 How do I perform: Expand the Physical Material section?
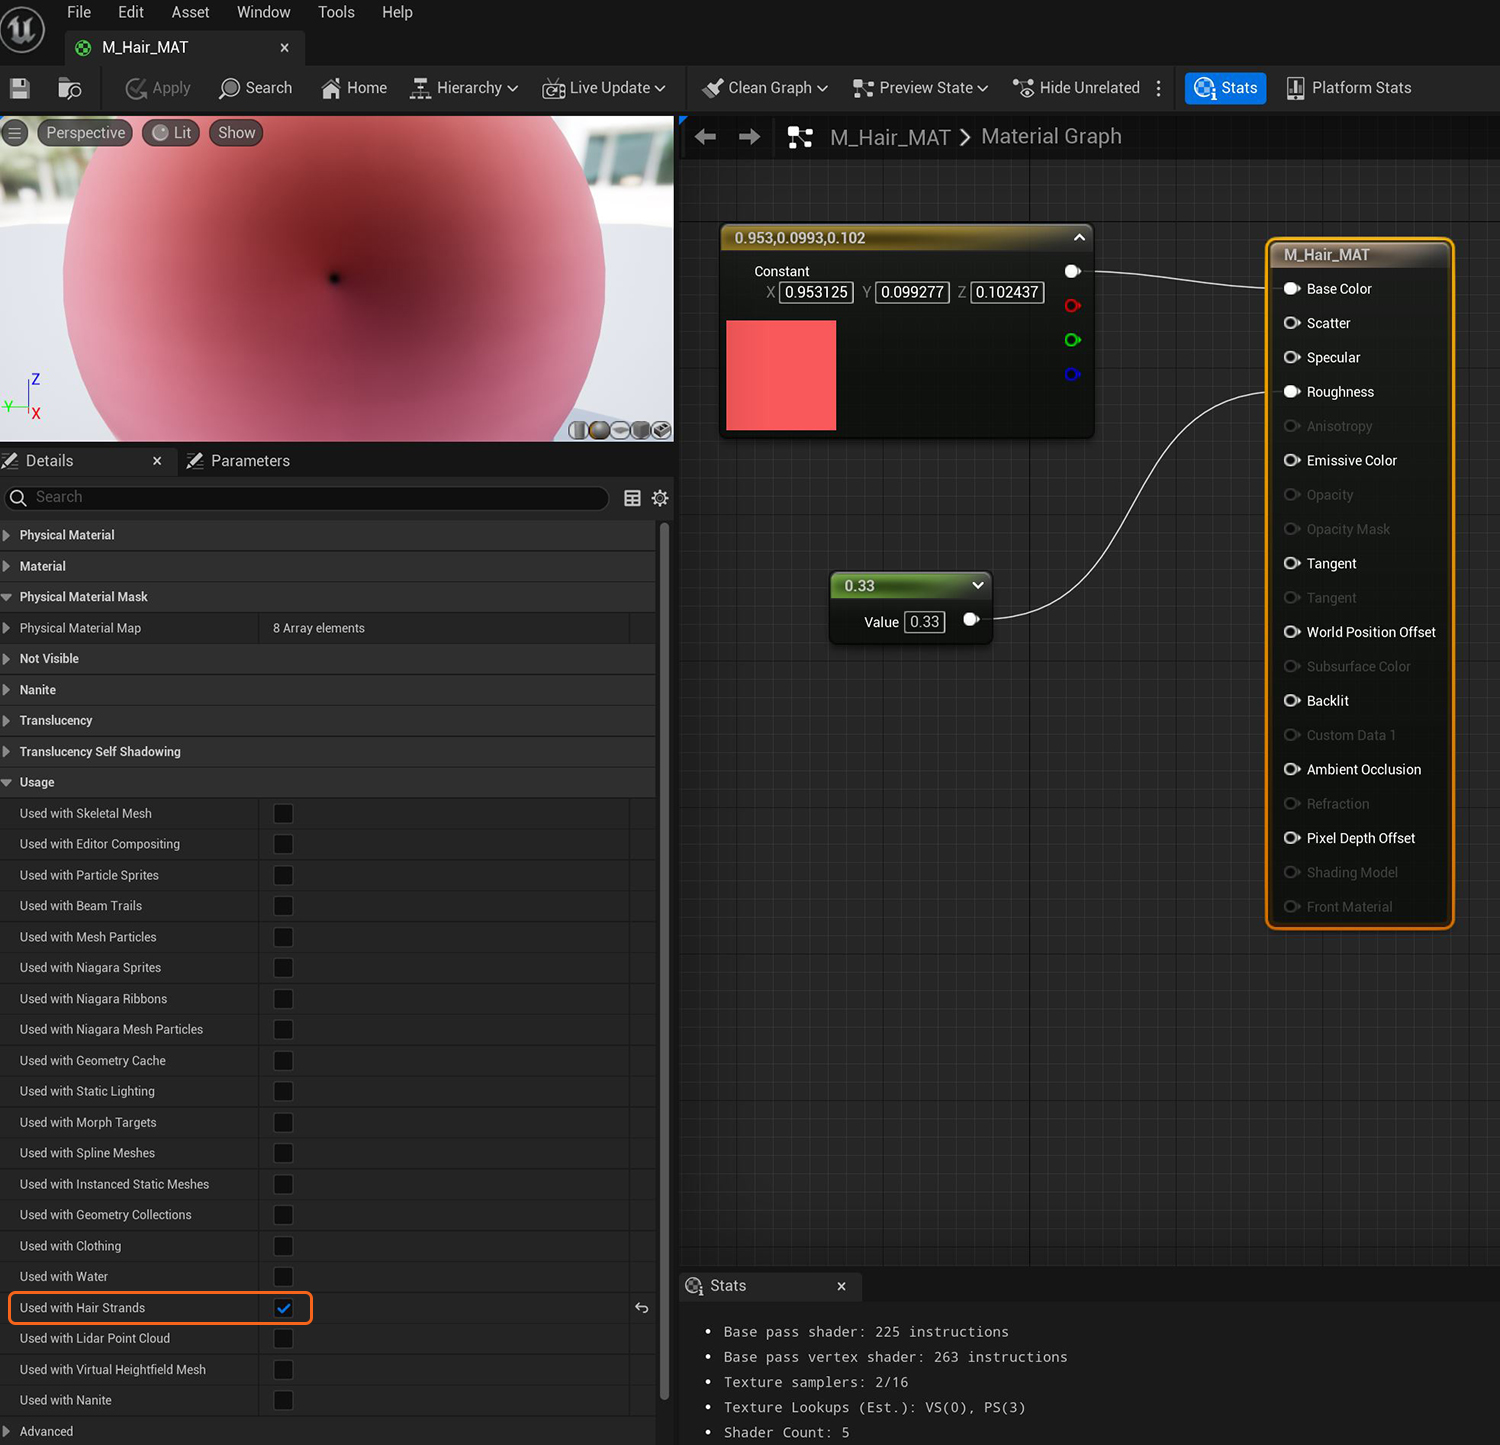pos(7,535)
